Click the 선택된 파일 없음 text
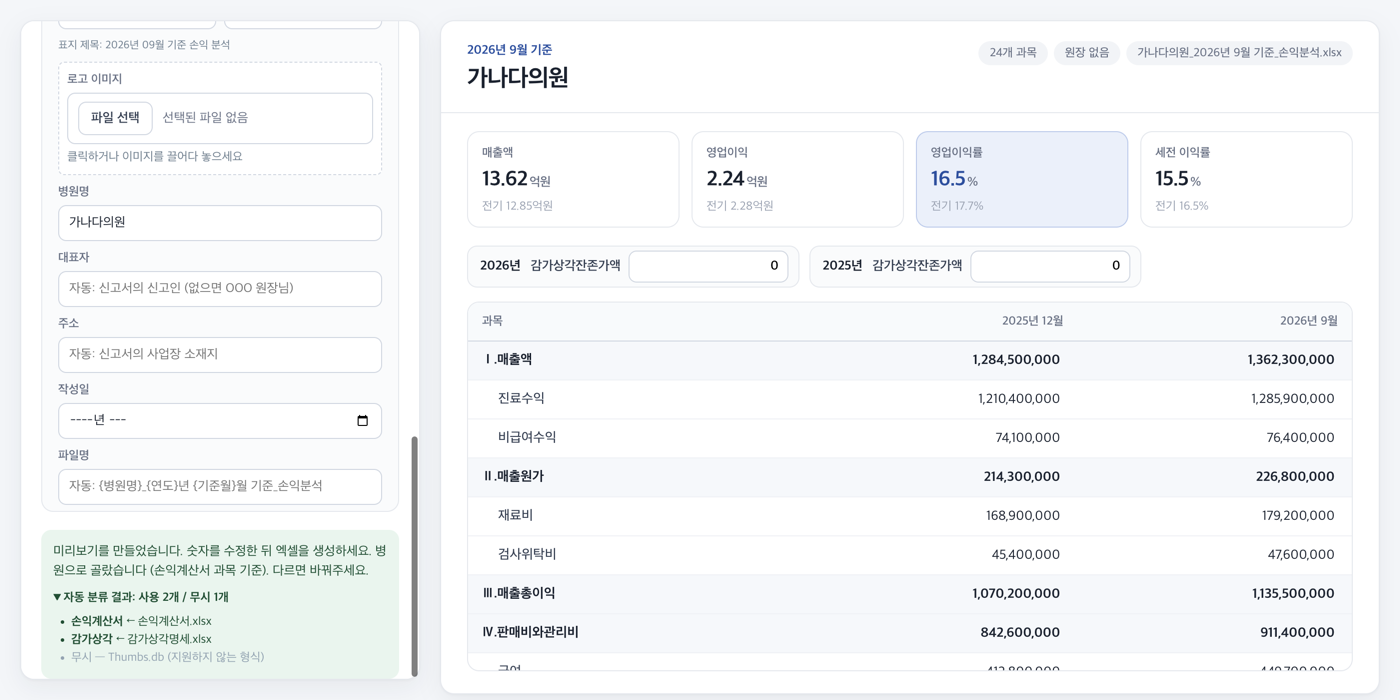This screenshot has width=1400, height=700. tap(205, 118)
